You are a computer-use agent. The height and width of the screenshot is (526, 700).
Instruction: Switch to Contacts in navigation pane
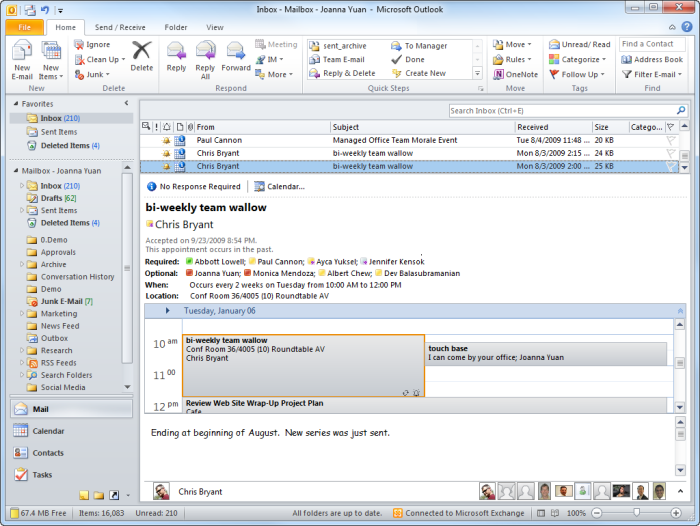[x=71, y=453]
